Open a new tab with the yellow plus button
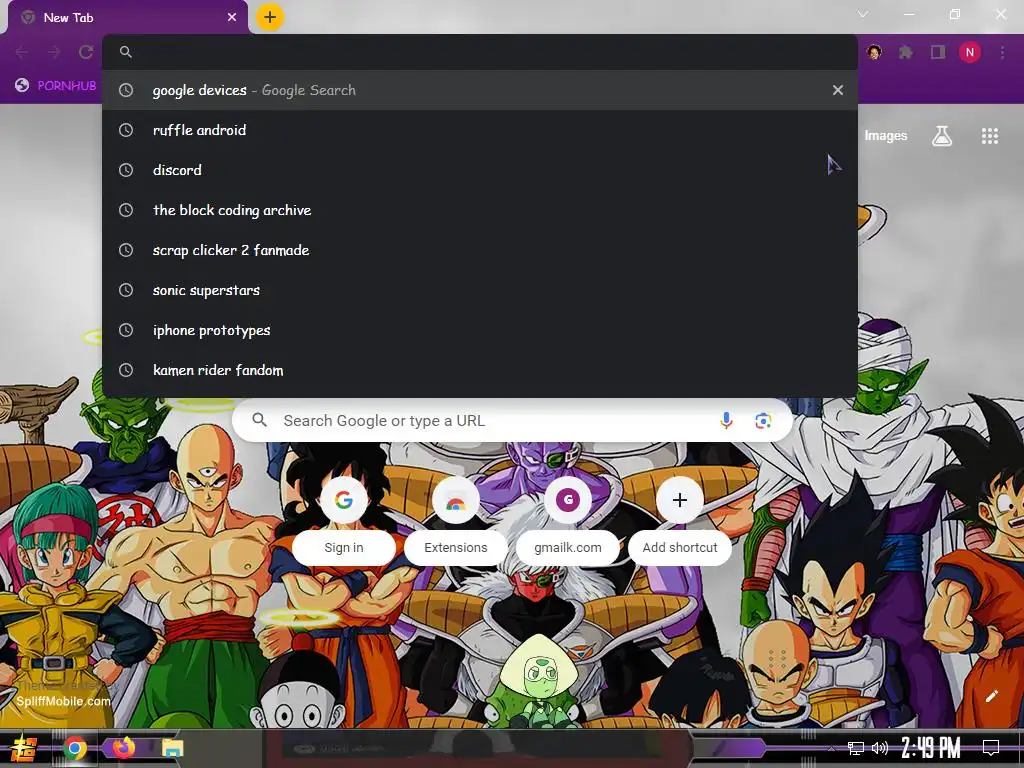The image size is (1024, 768). coord(270,17)
